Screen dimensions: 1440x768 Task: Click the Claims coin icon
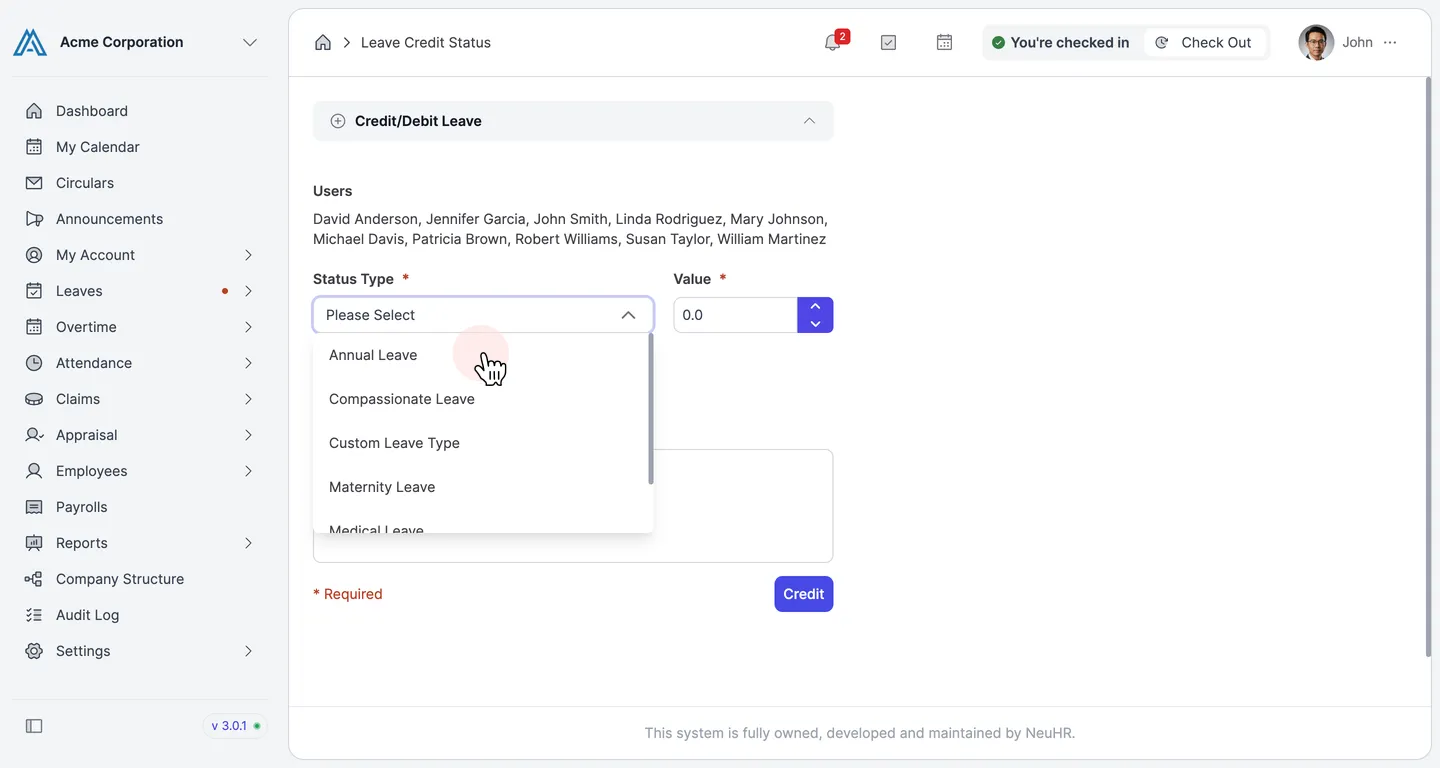[34, 399]
